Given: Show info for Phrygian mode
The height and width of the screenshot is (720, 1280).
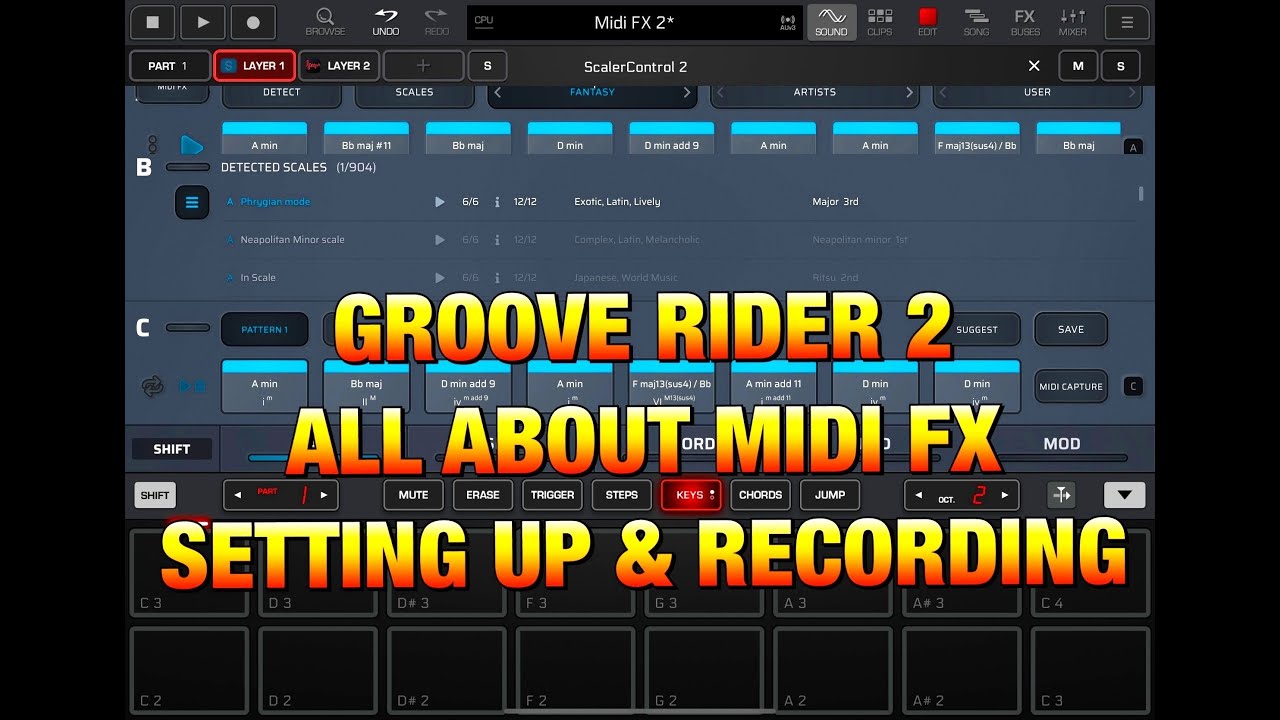Looking at the screenshot, I should (x=497, y=202).
